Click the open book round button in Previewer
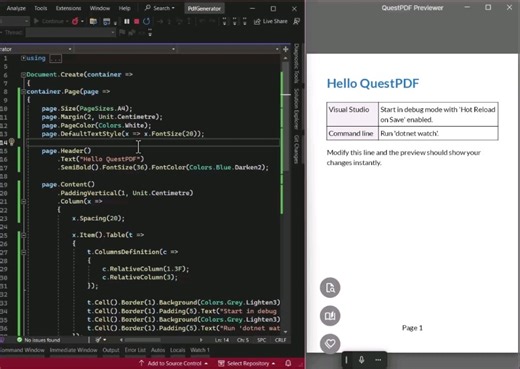The image size is (520, 369). 330,315
